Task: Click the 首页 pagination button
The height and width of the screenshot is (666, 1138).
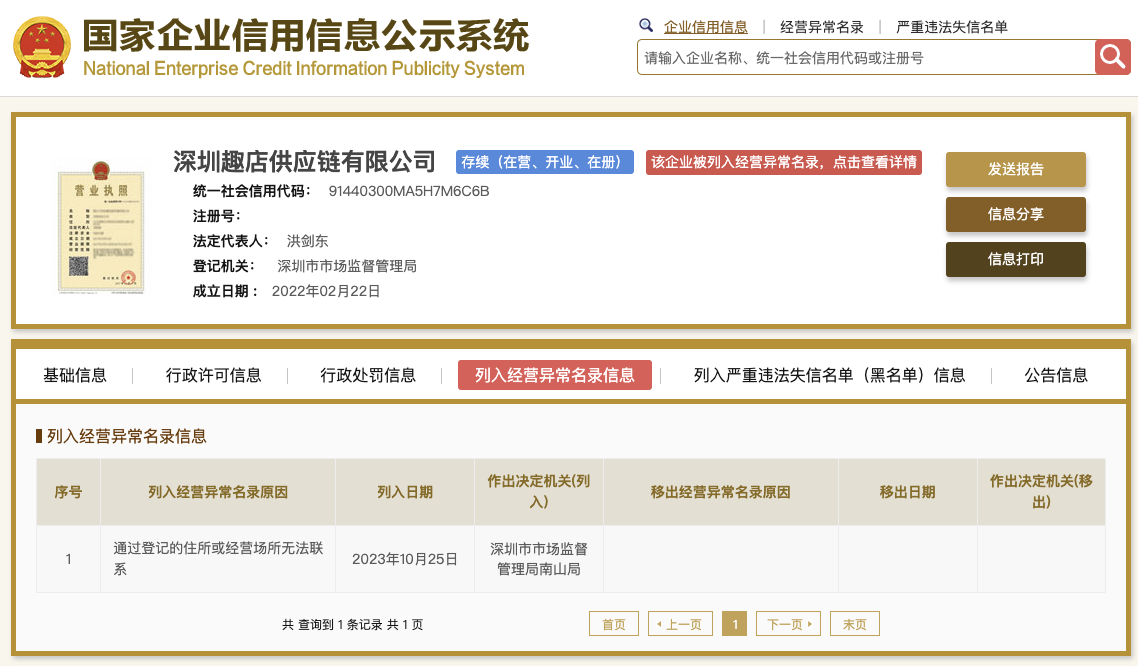Action: [x=614, y=624]
